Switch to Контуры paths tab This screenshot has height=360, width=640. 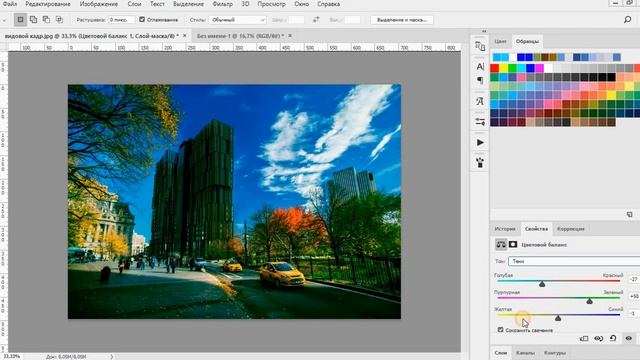pyautogui.click(x=555, y=353)
